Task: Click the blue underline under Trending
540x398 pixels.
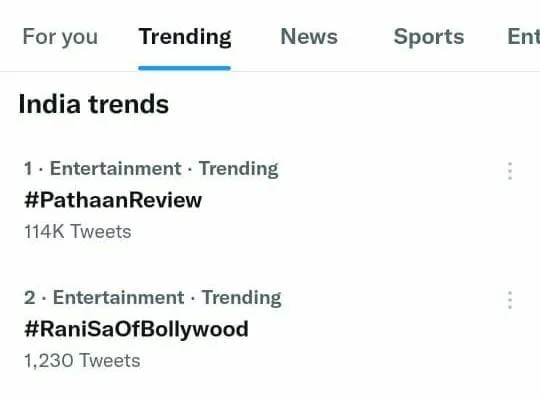Action: [185, 68]
